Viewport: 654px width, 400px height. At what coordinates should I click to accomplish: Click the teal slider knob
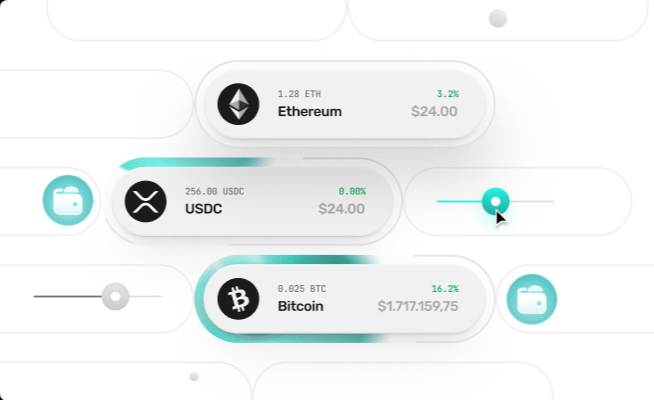pos(495,201)
